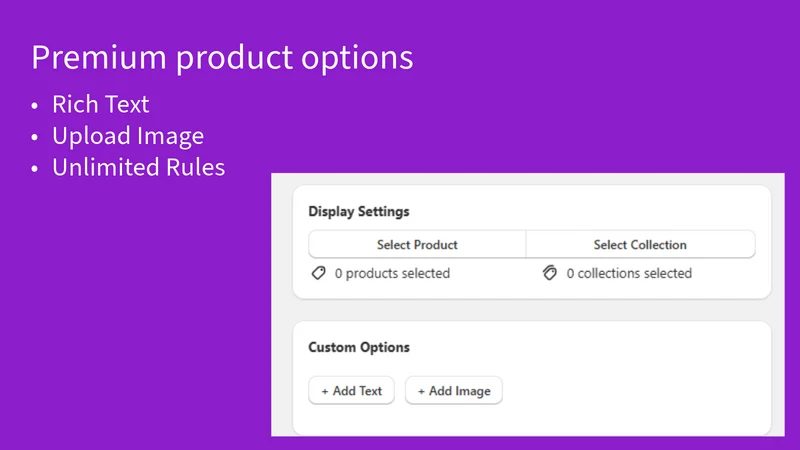Click the Rich Text bullet item
This screenshot has width=800, height=450.
(x=101, y=104)
